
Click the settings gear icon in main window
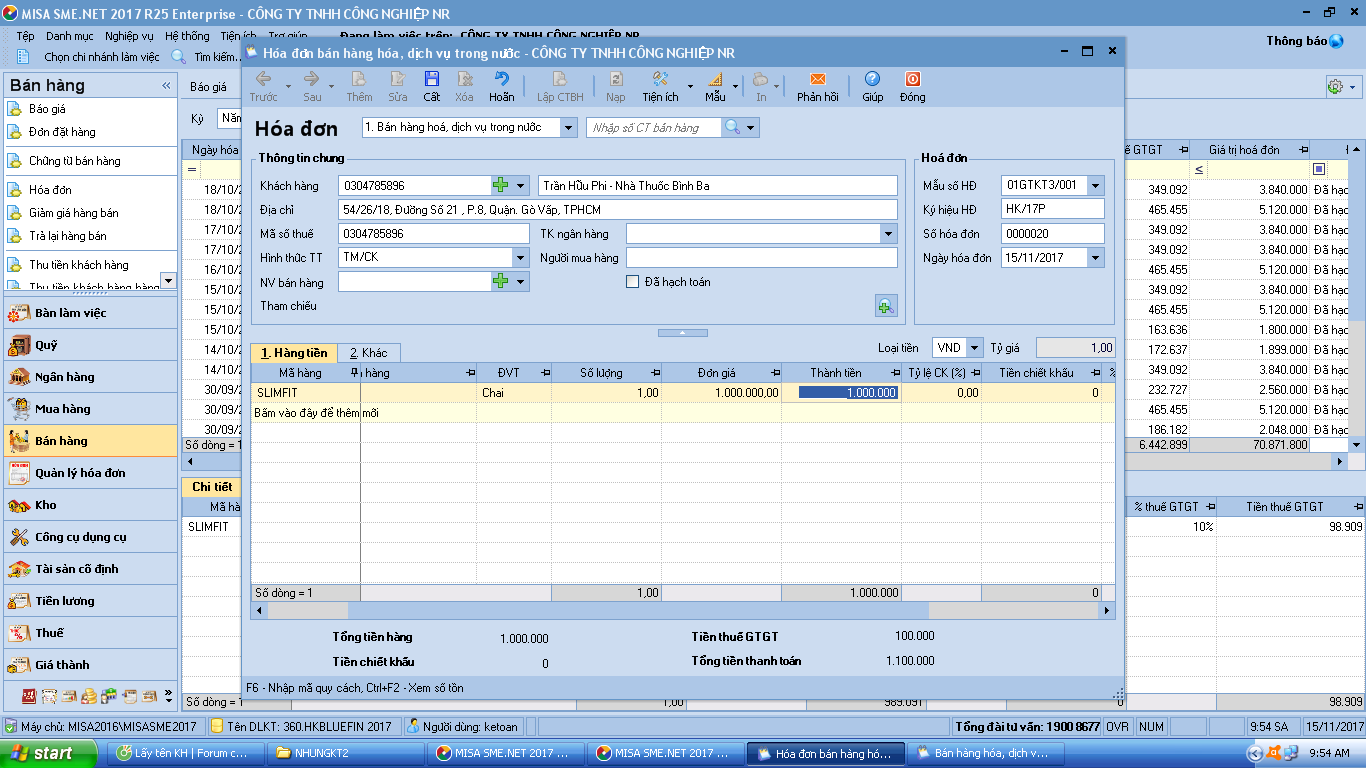[1335, 87]
